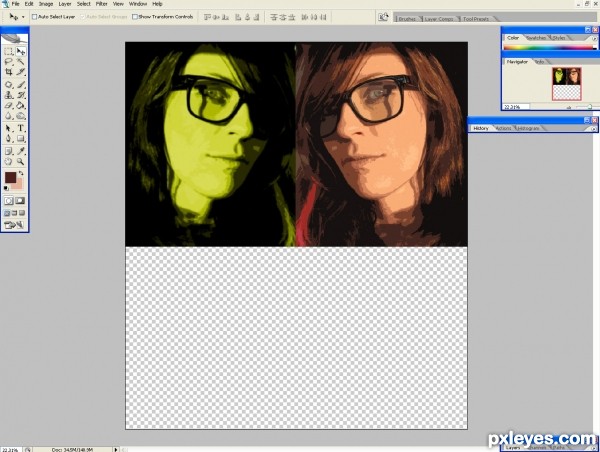
Task: Open the File menu
Action: coord(16,4)
